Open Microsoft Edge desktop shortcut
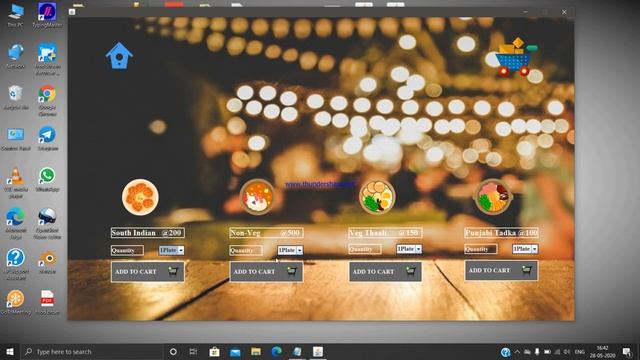 [x=16, y=224]
